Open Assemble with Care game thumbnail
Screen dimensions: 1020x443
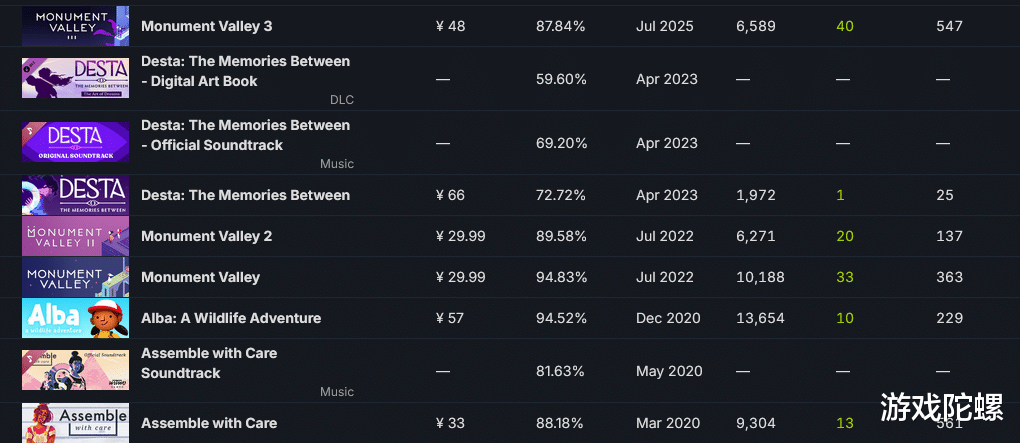(x=75, y=423)
